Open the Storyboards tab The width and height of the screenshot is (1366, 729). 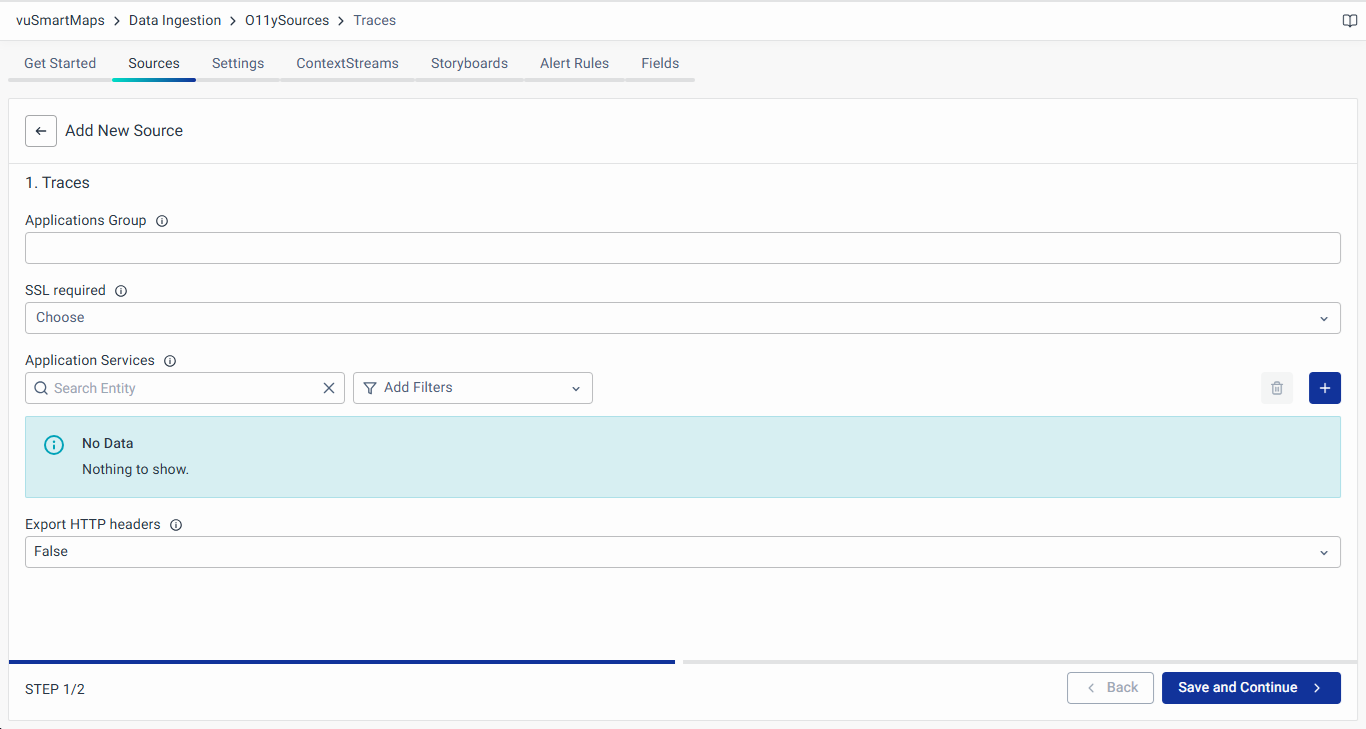469,63
